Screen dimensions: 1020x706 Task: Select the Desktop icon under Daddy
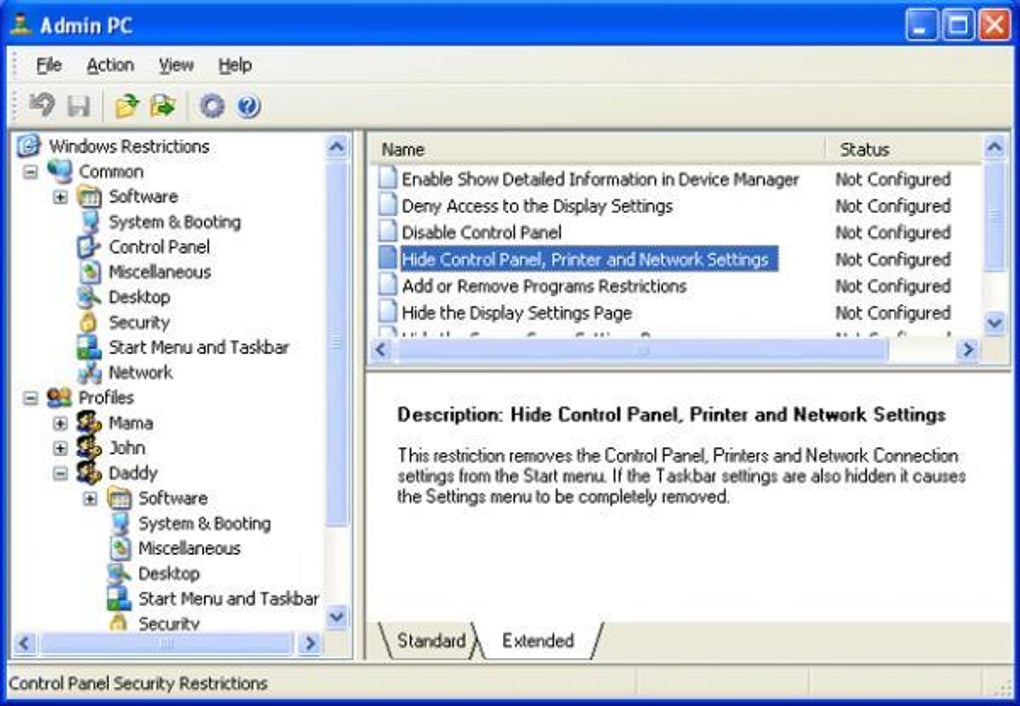click(x=119, y=573)
